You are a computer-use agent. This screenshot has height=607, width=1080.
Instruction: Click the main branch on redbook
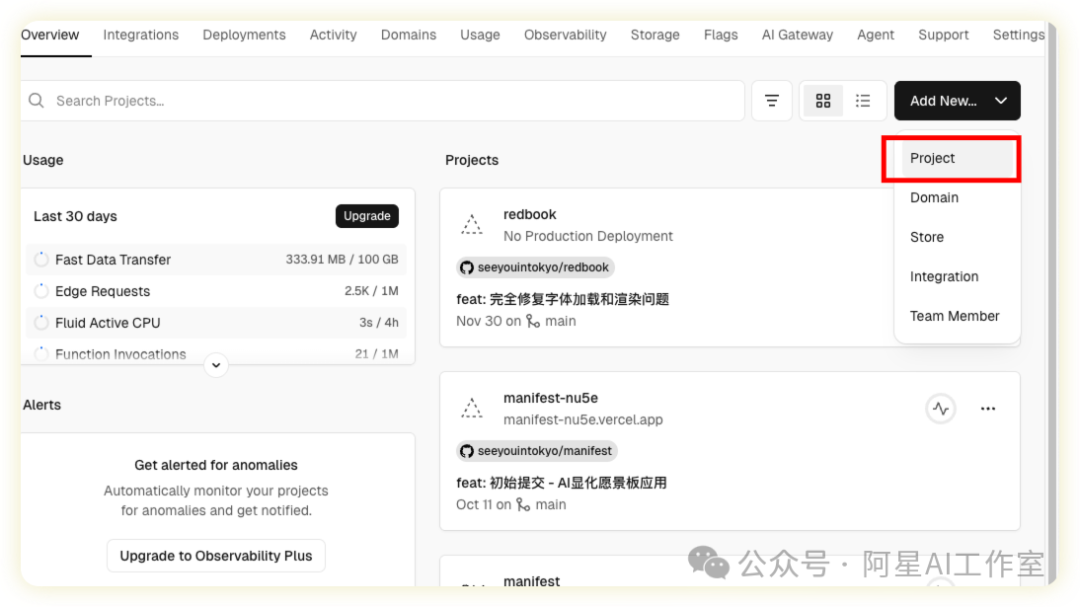click(552, 321)
